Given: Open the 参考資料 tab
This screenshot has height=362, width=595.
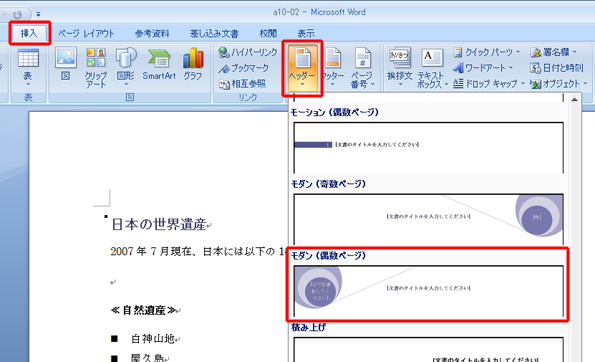Looking at the screenshot, I should [152, 33].
